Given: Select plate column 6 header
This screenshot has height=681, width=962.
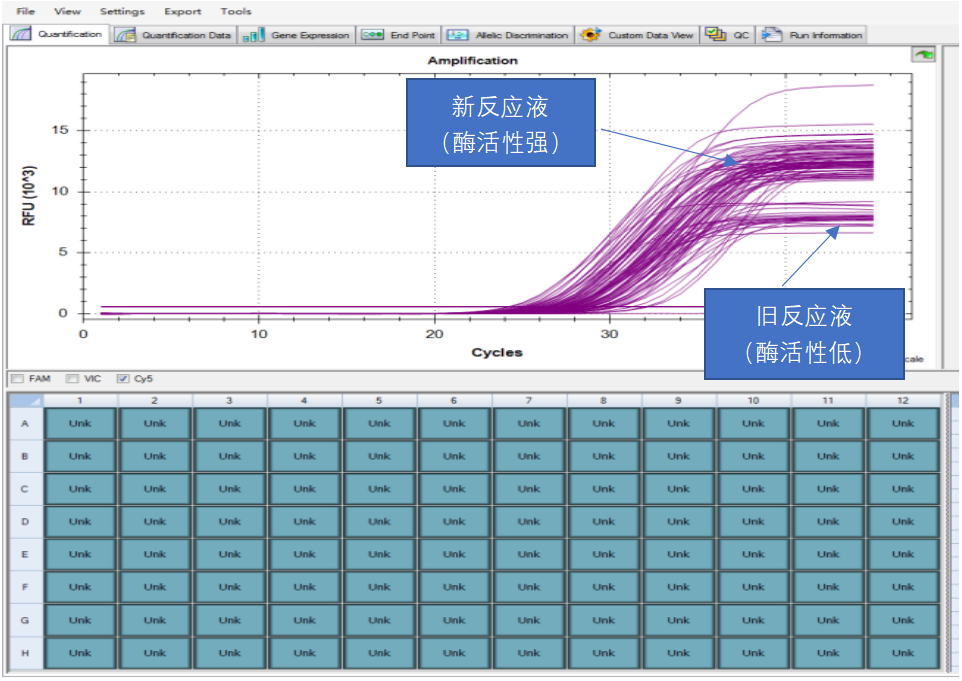Looking at the screenshot, I should (x=453, y=400).
